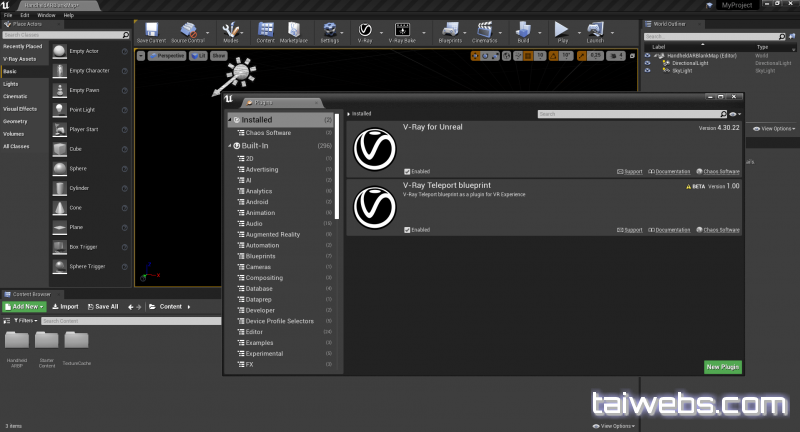Select the Geometry category in Place Actors
This screenshot has height=432, width=800.
[16, 120]
